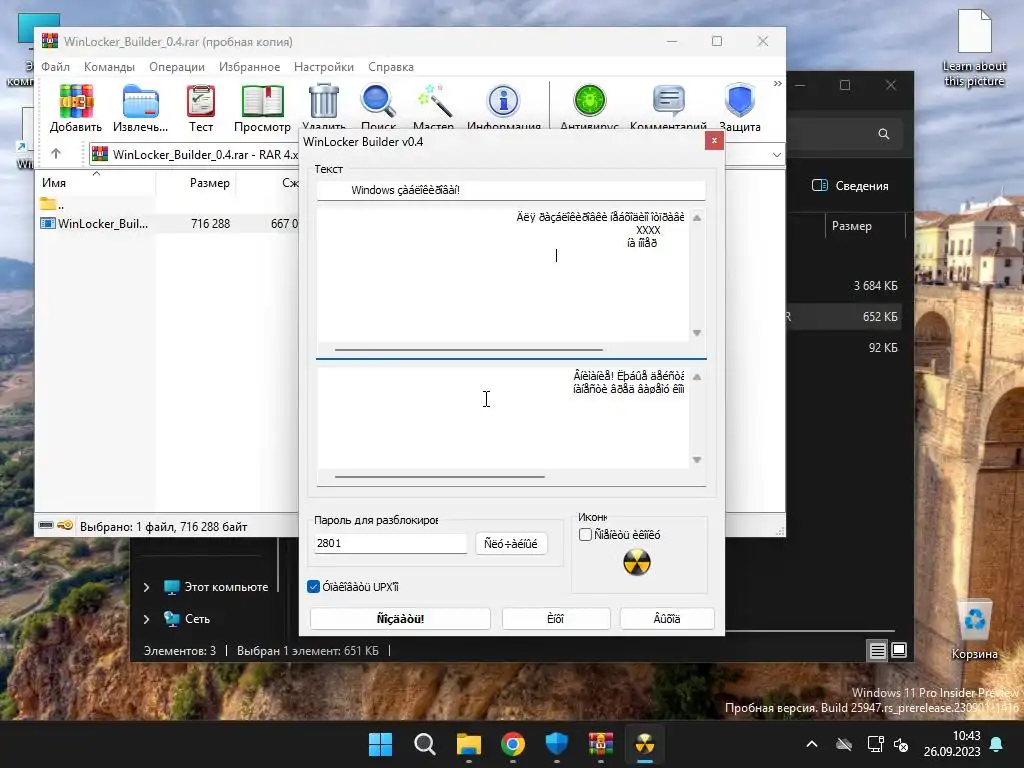Open the Настройки menu
The image size is (1024, 768).
(324, 67)
